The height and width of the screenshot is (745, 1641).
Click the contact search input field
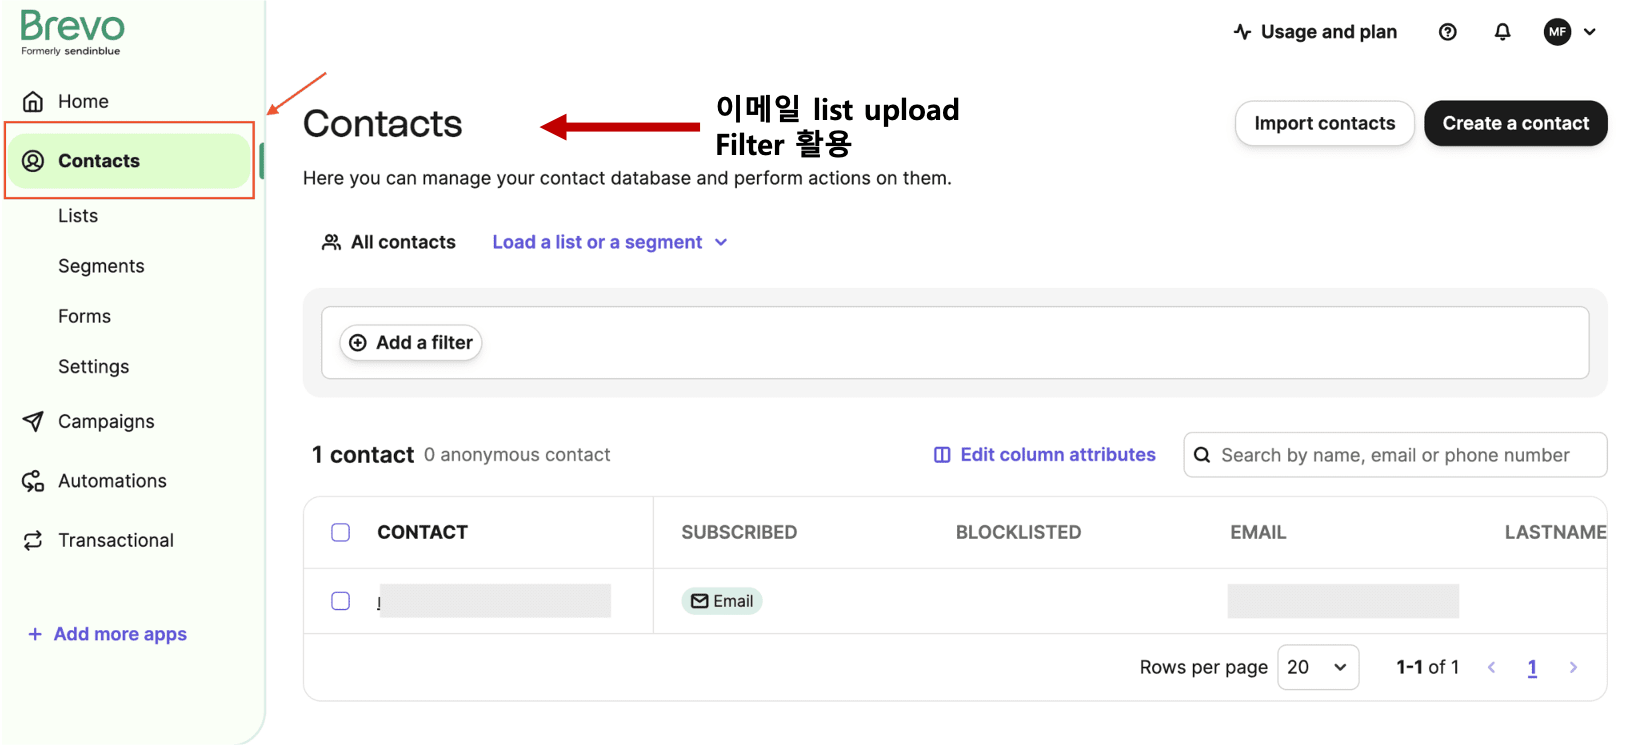pos(1395,455)
